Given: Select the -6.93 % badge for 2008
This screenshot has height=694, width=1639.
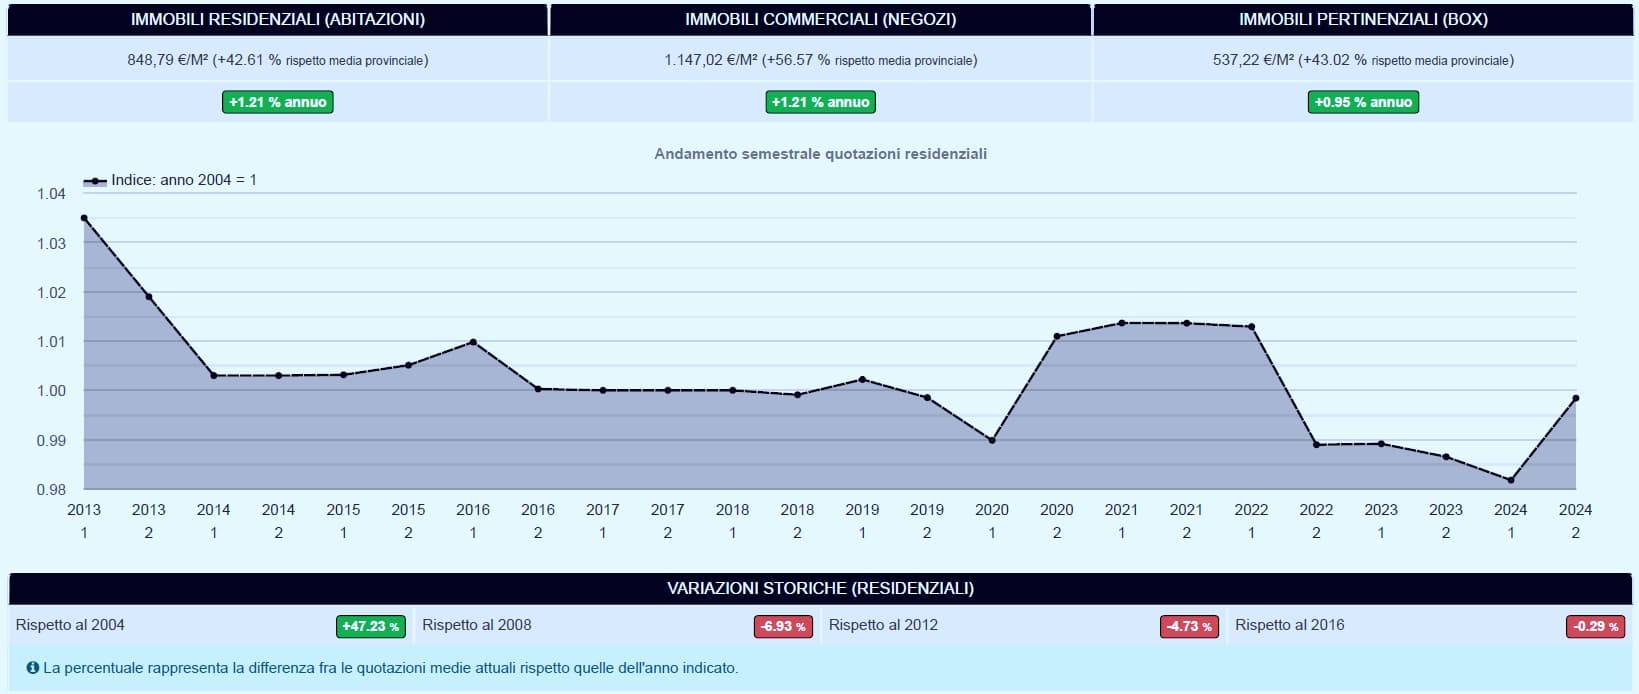Looking at the screenshot, I should point(782,626).
